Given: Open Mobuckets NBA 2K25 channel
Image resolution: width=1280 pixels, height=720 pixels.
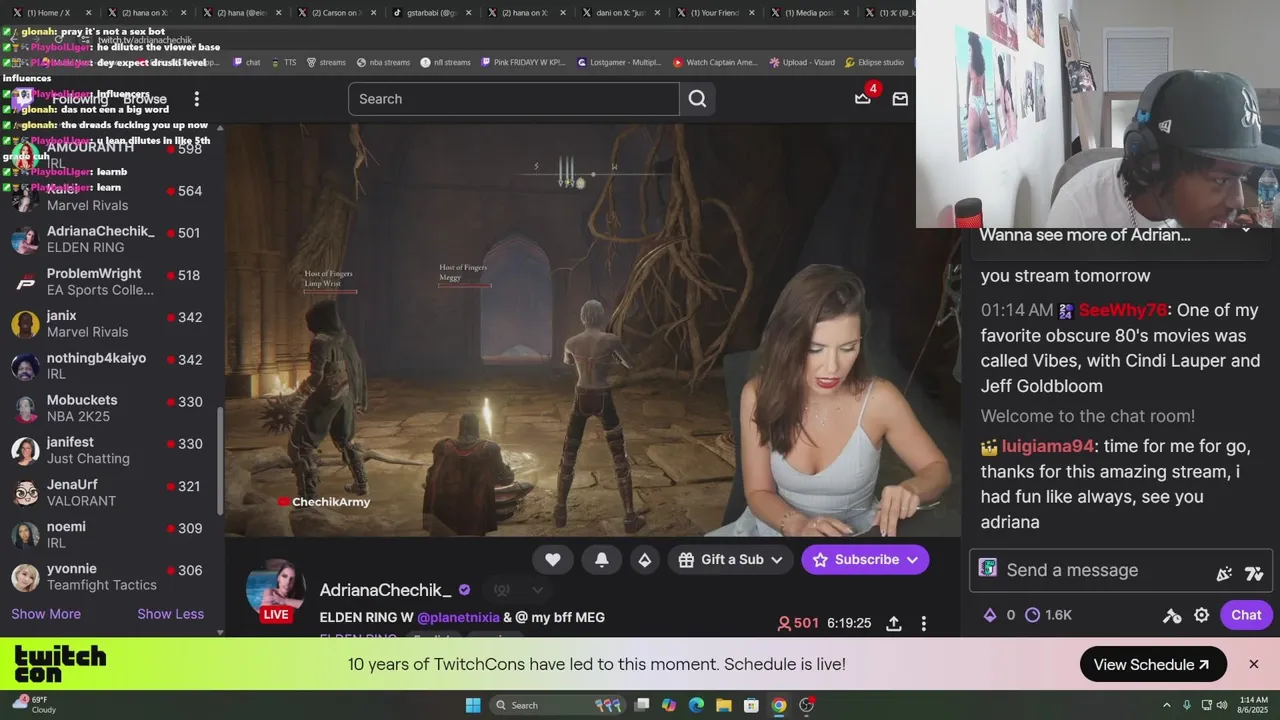Looking at the screenshot, I should (x=110, y=408).
